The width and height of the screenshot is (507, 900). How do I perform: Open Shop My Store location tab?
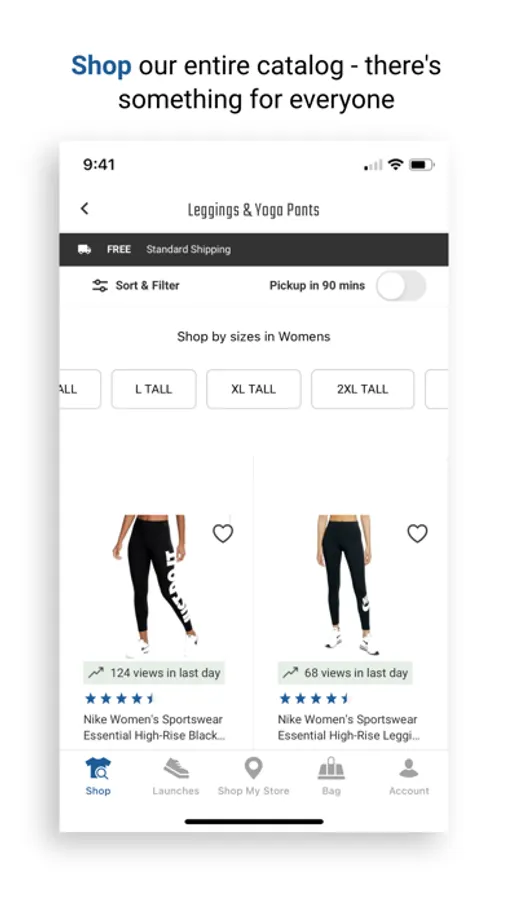click(253, 776)
